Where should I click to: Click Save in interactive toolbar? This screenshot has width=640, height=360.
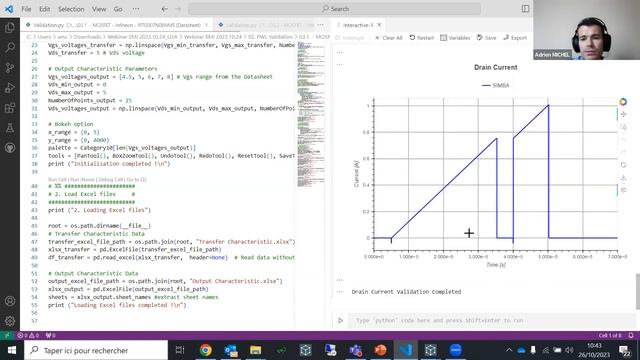[x=486, y=38]
